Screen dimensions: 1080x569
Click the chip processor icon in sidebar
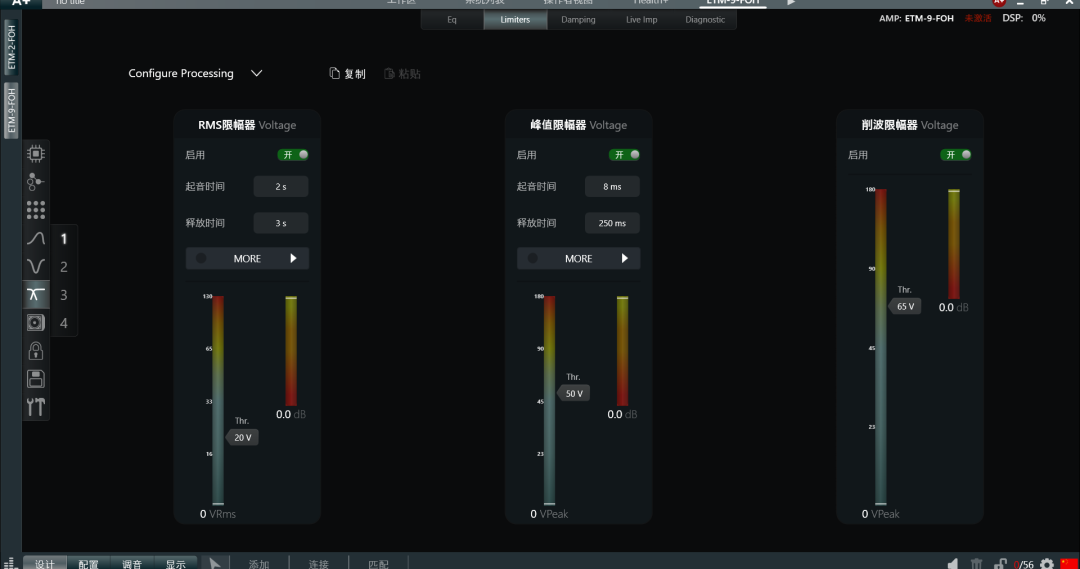coord(36,154)
